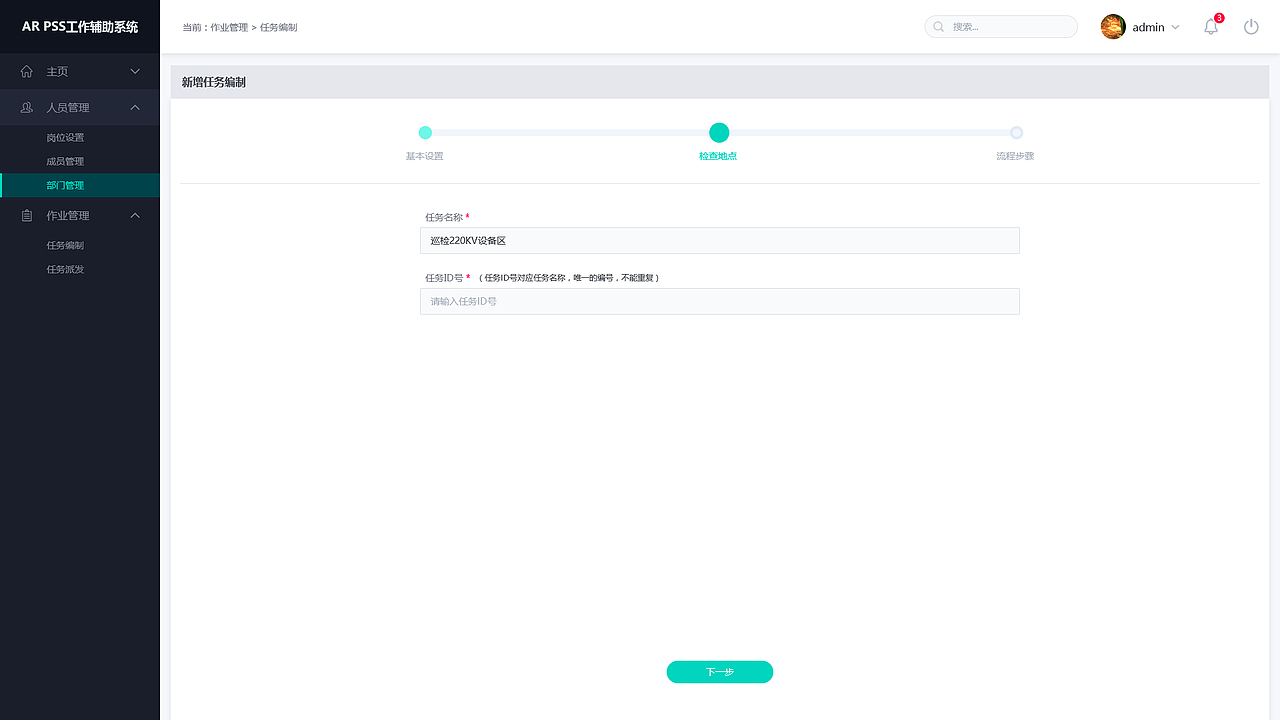Image resolution: width=1280 pixels, height=720 pixels.
Task: Click the 作业管理 breadcrumb link
Action: [229, 27]
